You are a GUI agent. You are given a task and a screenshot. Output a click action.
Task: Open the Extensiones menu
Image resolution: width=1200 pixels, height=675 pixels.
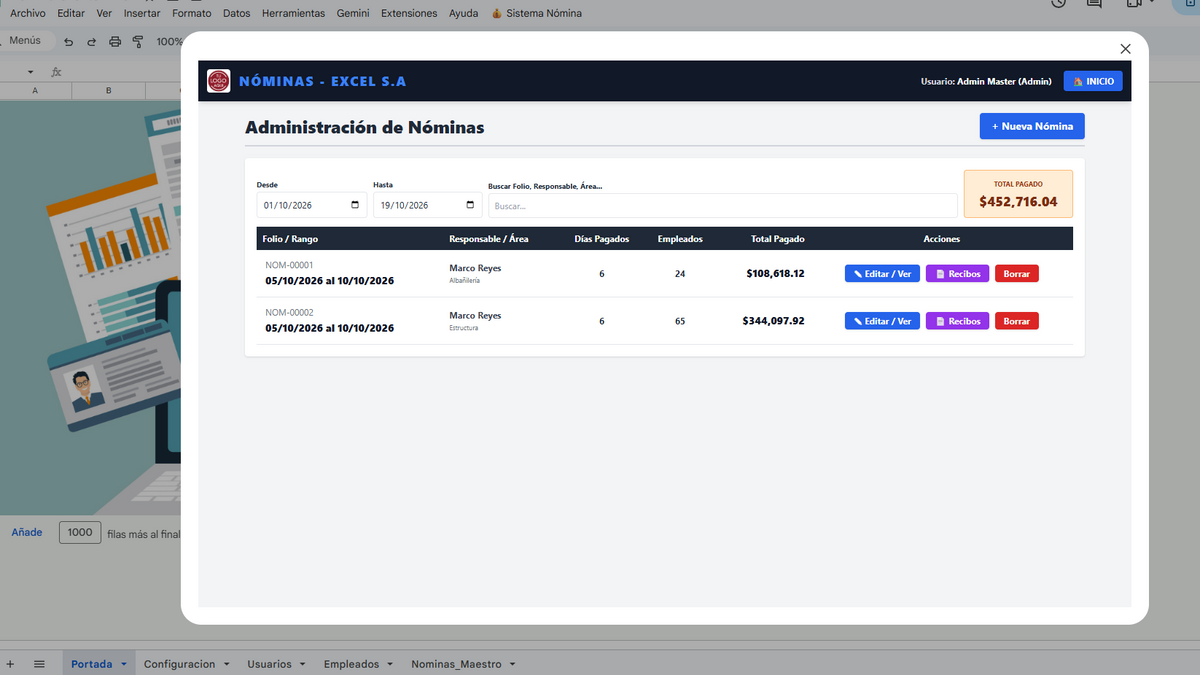[x=409, y=13]
